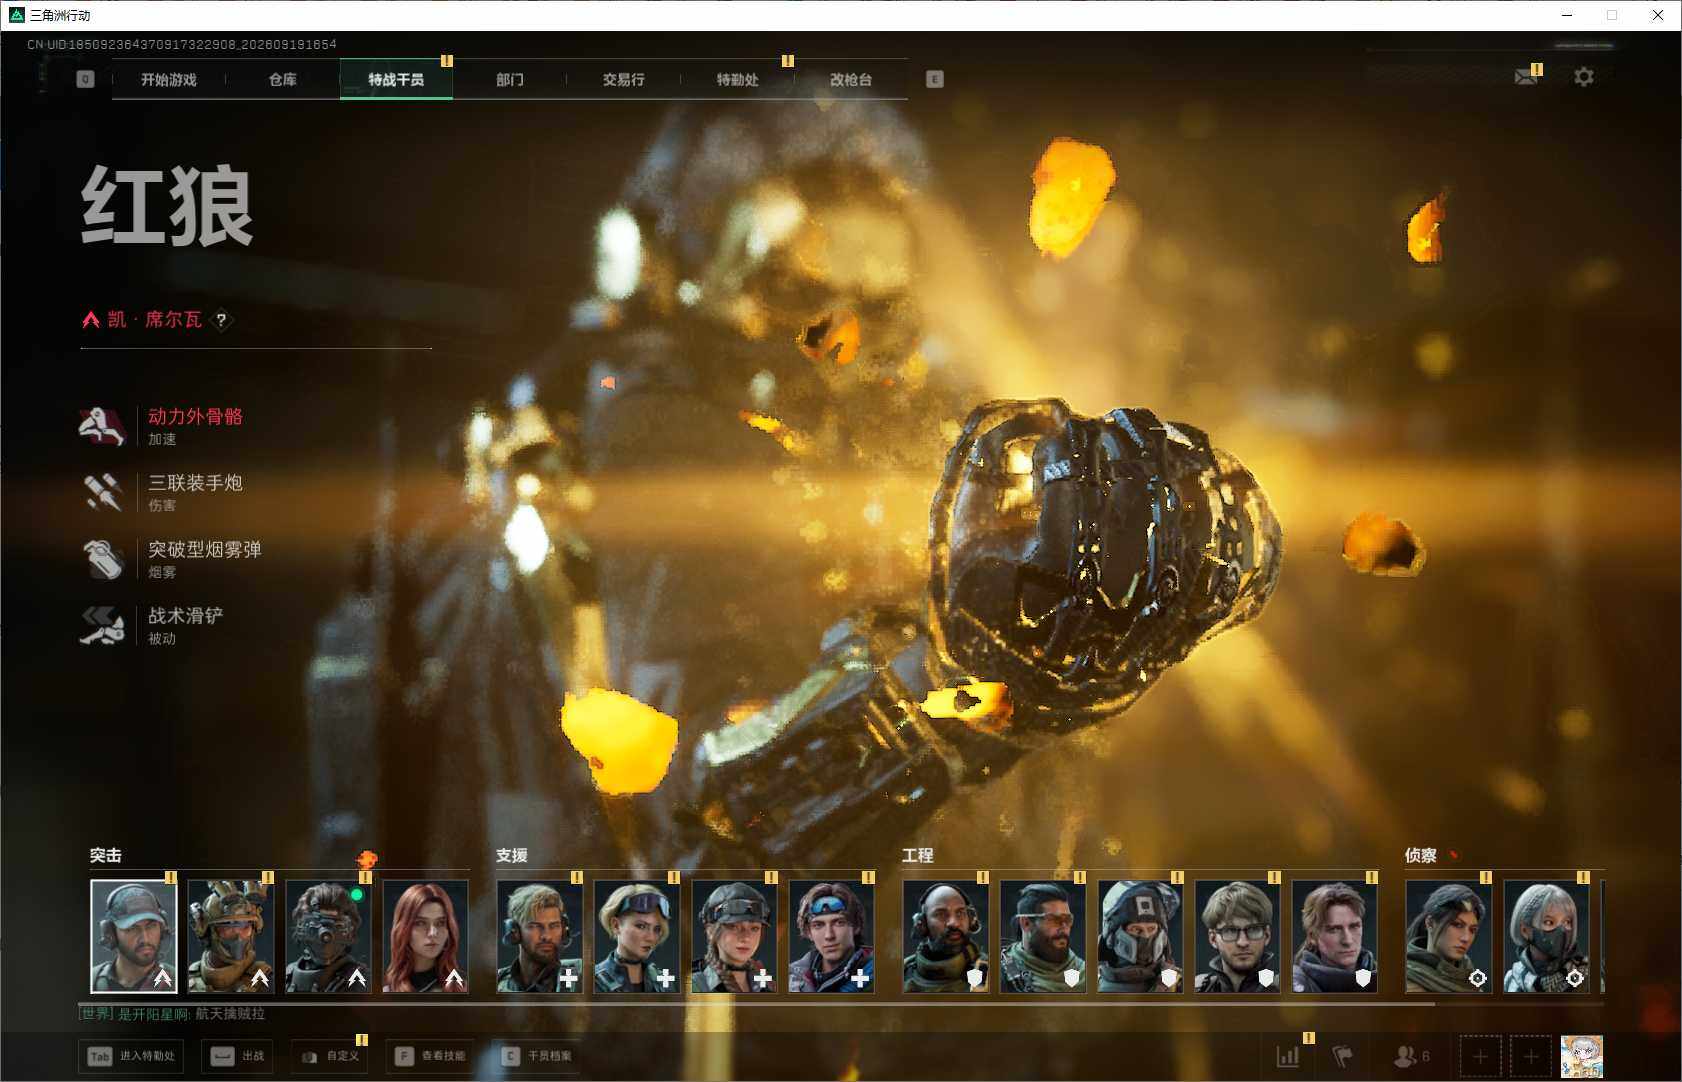Click the second empty squad slot plus
This screenshot has height=1082, width=1682.
coord(1531,1056)
